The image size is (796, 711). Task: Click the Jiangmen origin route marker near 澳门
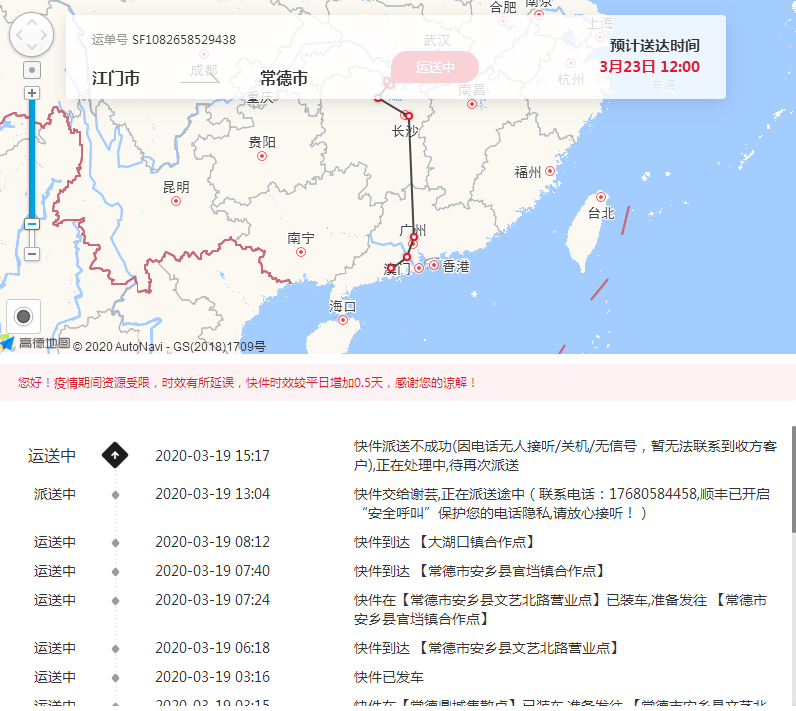click(x=391, y=268)
